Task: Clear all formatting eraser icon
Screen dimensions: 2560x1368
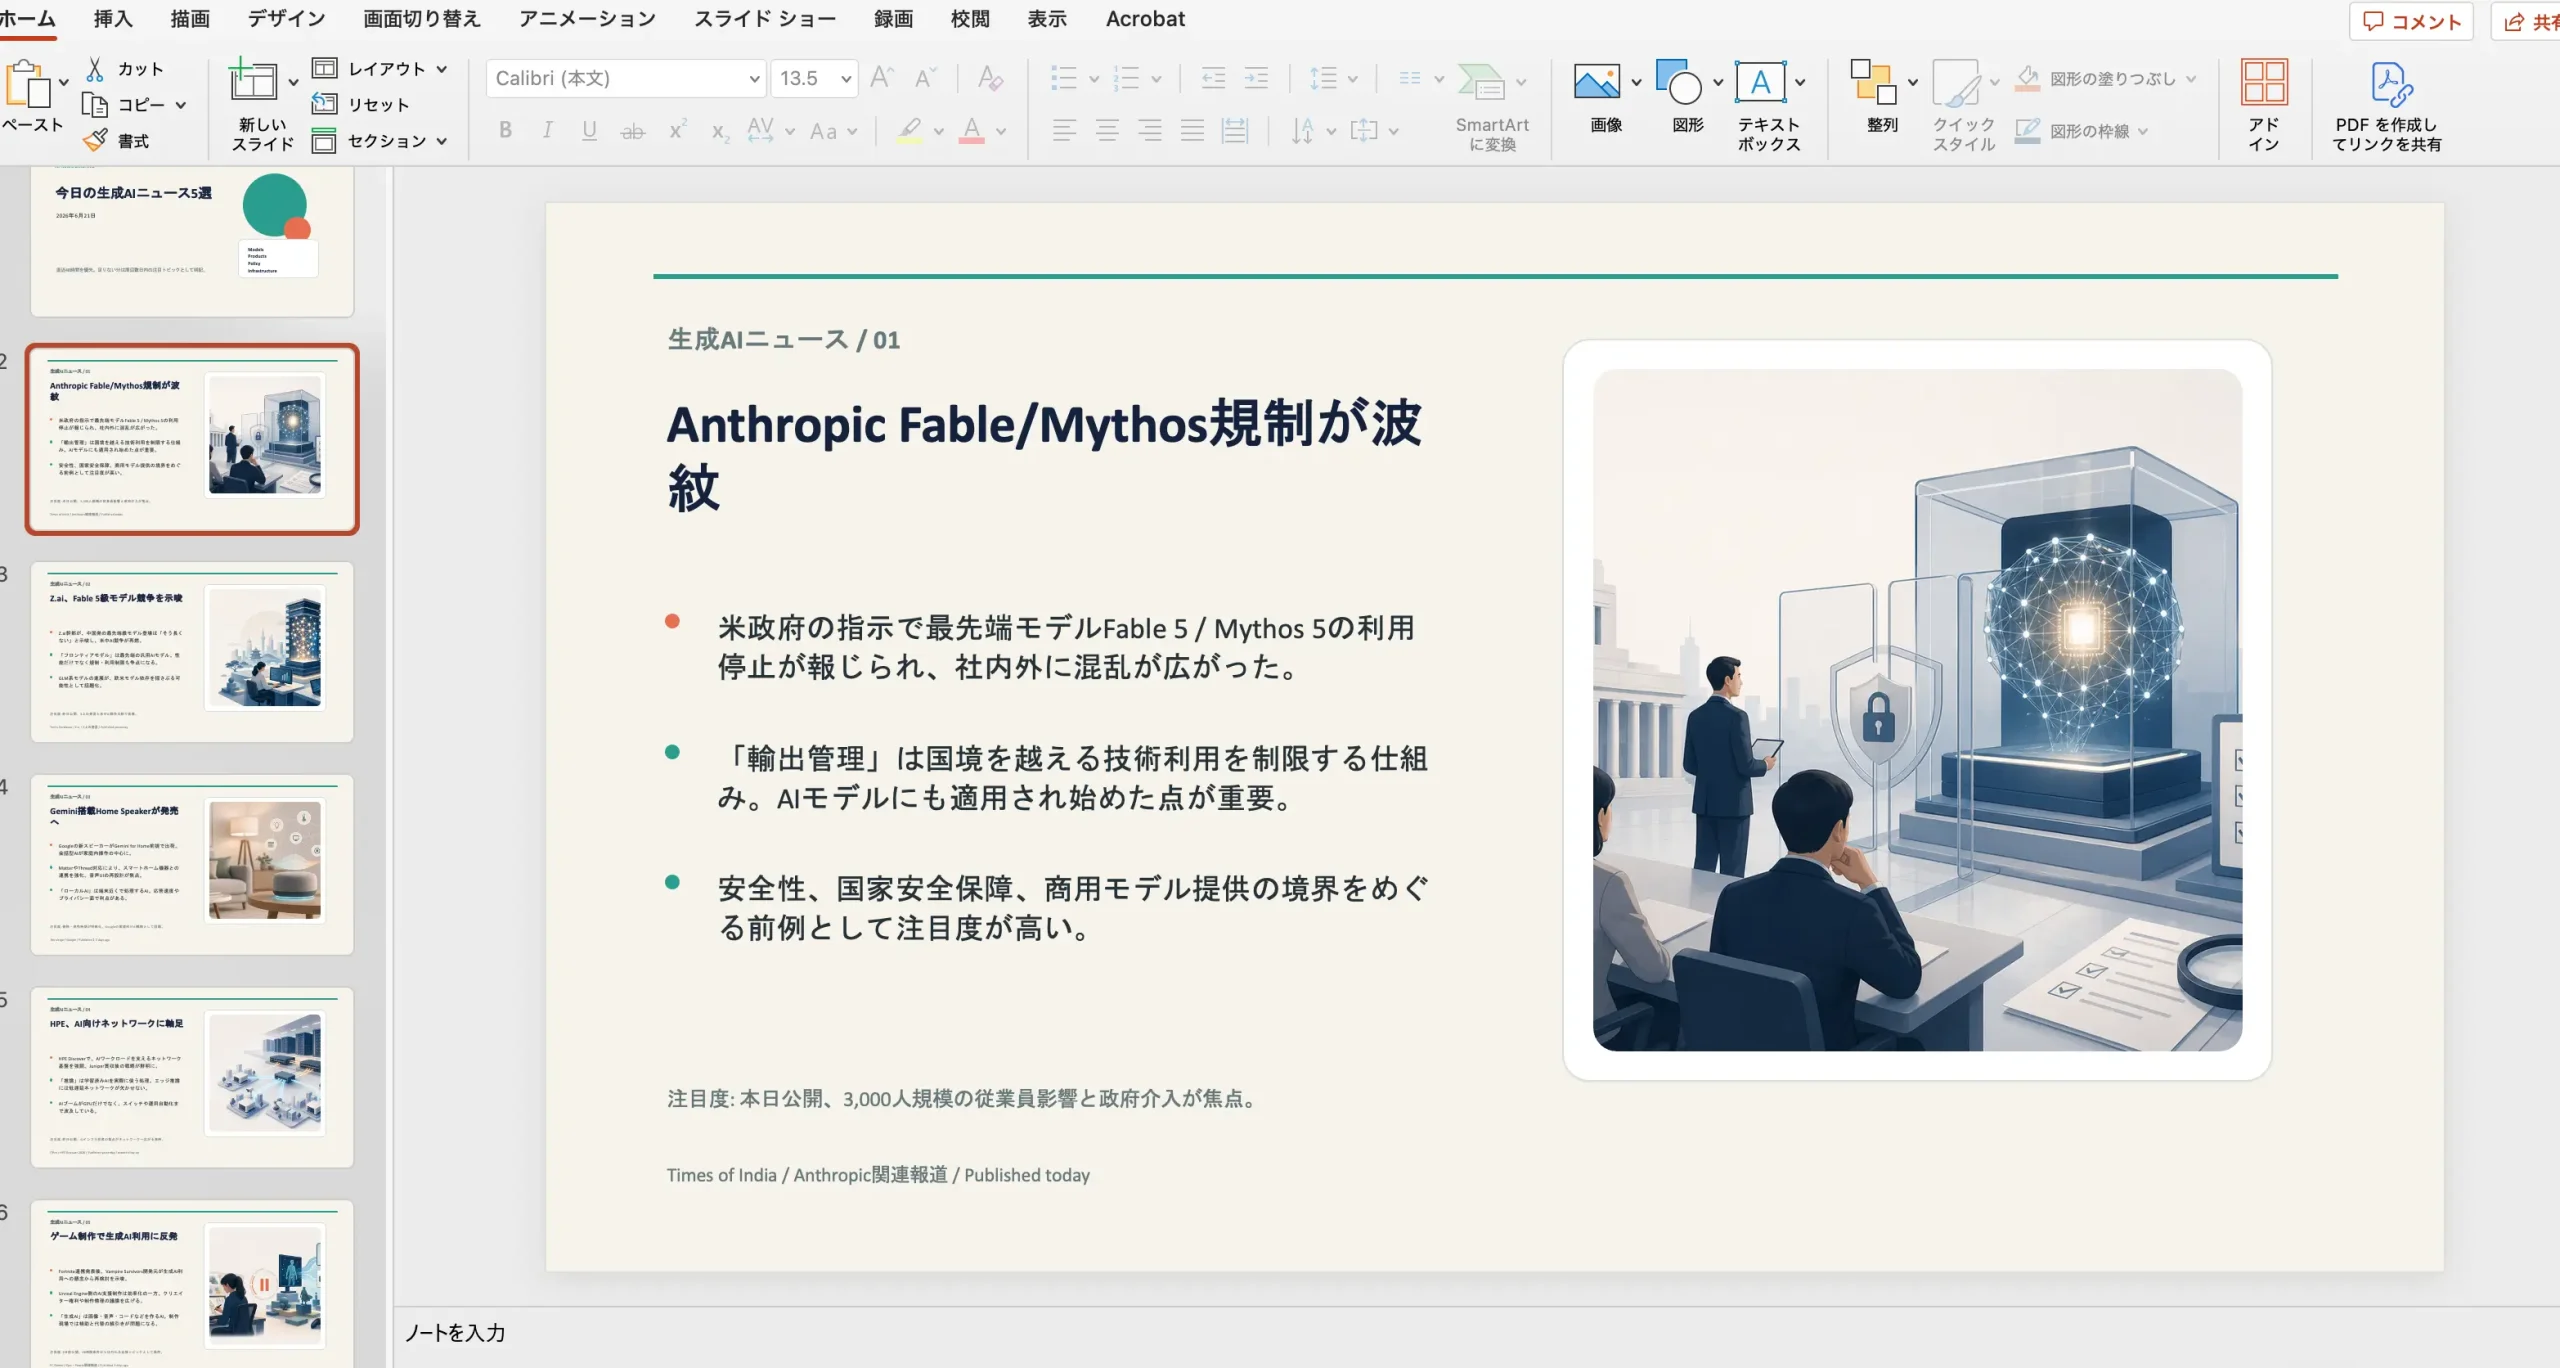Action: (x=990, y=78)
